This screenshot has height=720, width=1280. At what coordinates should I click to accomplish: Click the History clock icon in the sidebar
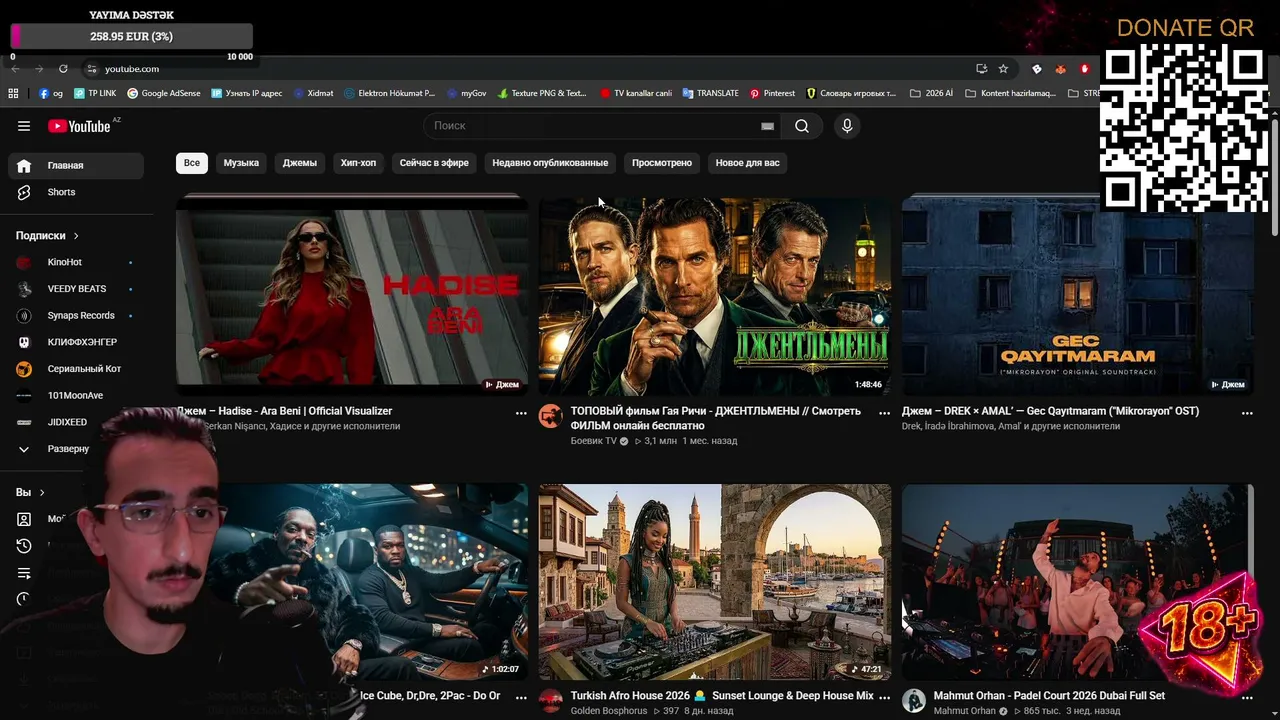point(24,546)
